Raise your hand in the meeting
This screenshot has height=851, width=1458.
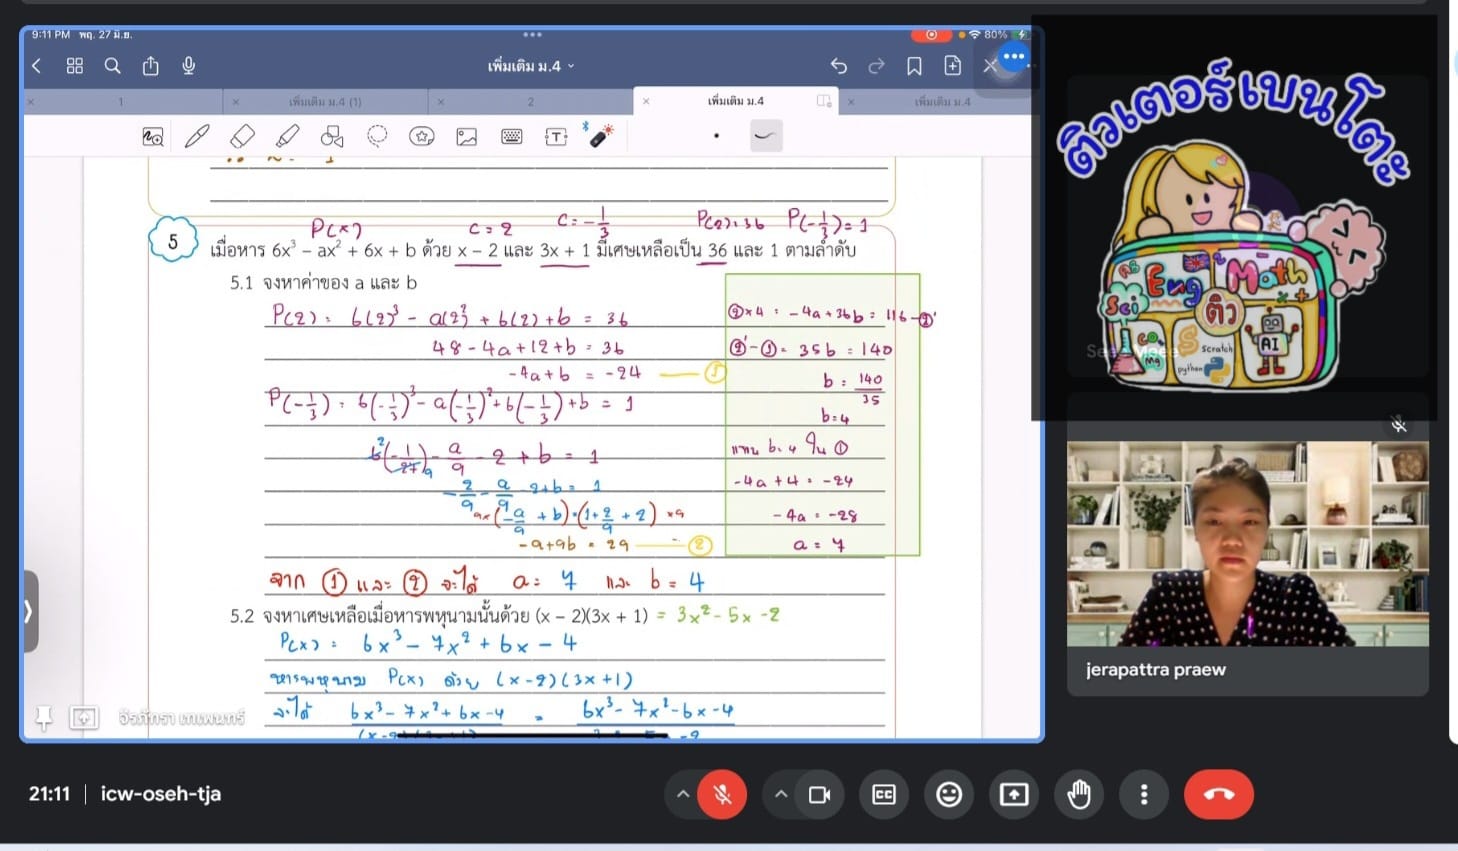pyautogui.click(x=1079, y=795)
